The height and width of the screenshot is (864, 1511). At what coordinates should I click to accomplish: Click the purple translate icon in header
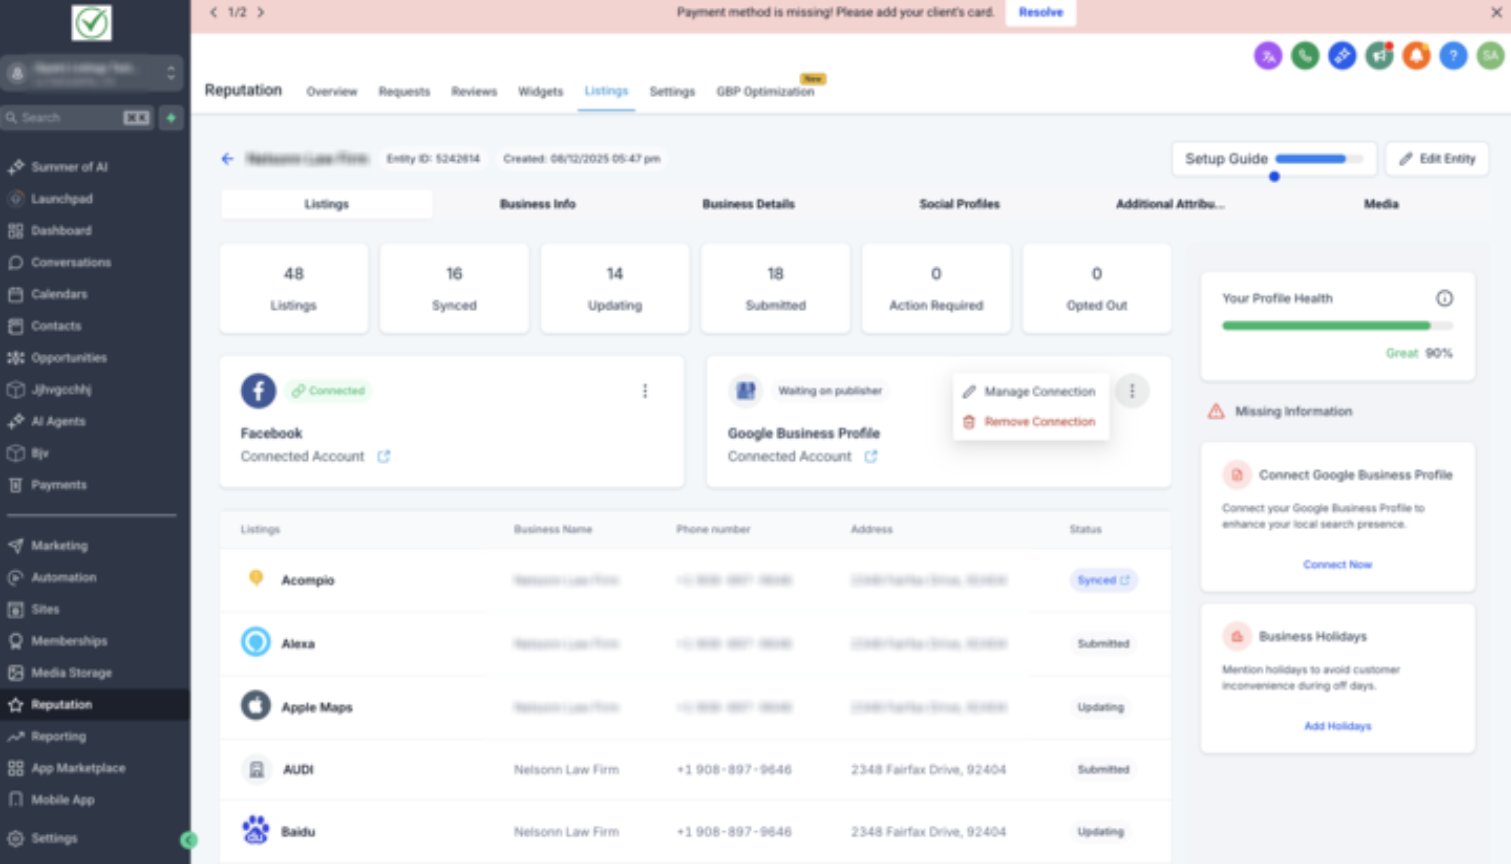point(1268,56)
